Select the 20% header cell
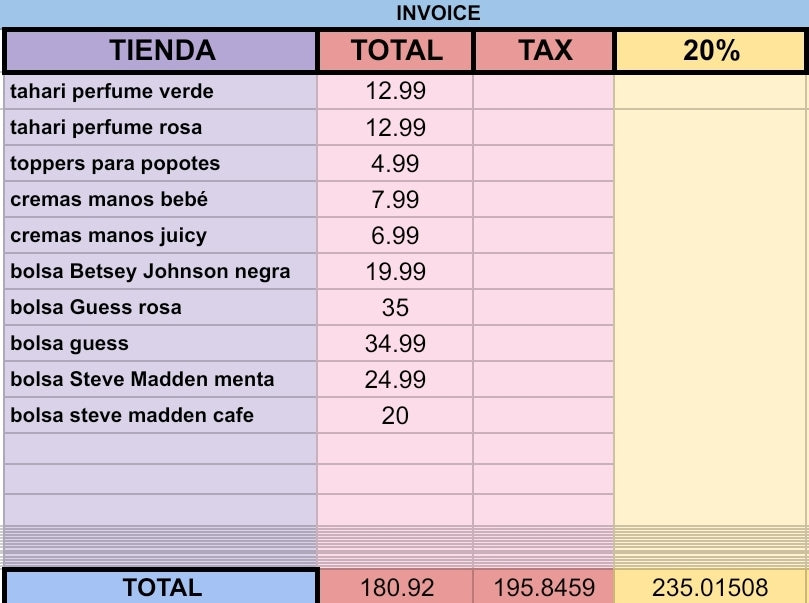This screenshot has width=809, height=603. click(x=711, y=50)
